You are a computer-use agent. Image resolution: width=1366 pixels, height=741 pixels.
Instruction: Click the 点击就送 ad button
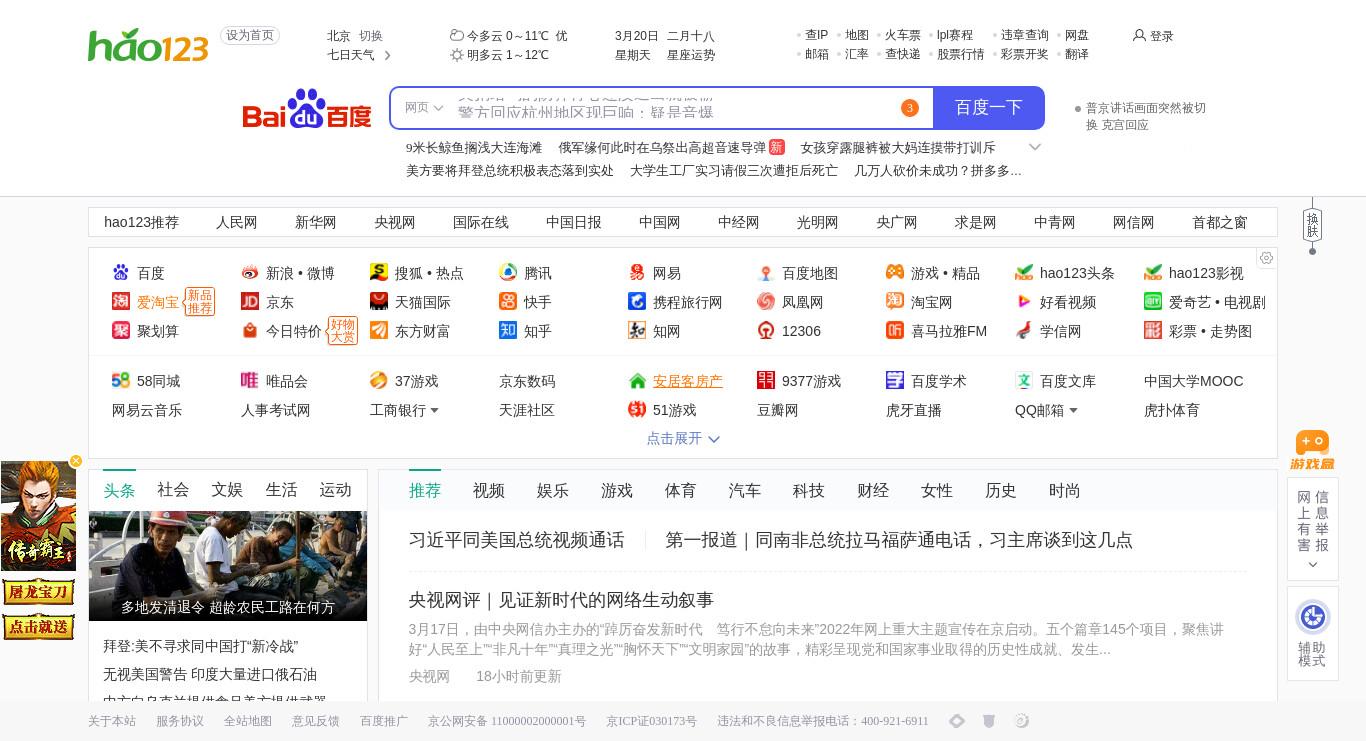click(x=38, y=627)
